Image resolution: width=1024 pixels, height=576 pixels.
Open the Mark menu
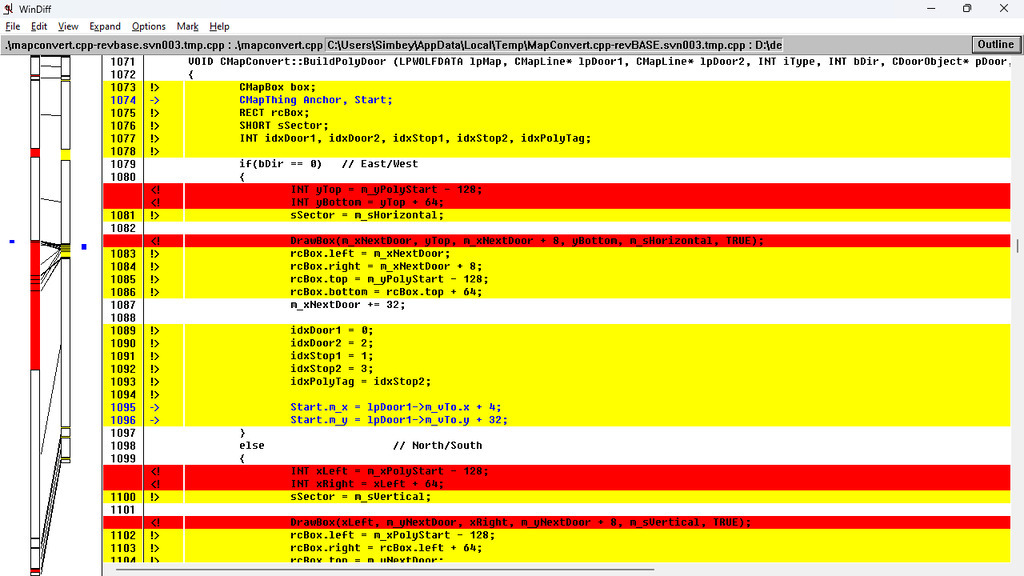tap(187, 26)
